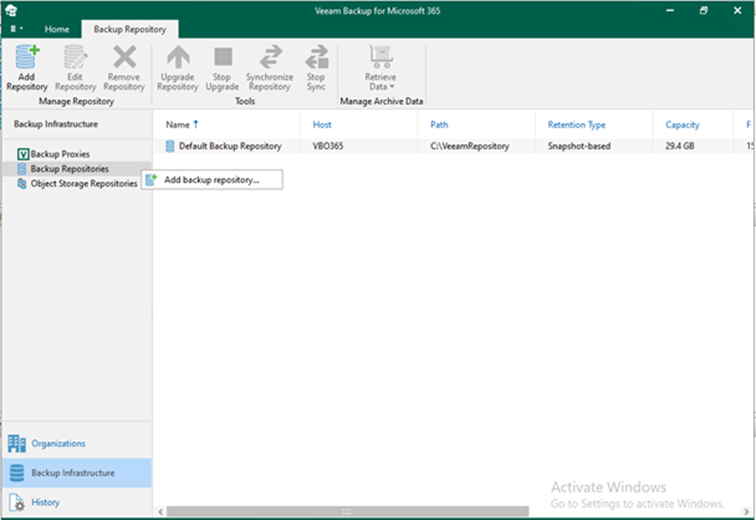Click the Organizations buildings icon
This screenshot has height=520, width=756.
point(17,444)
